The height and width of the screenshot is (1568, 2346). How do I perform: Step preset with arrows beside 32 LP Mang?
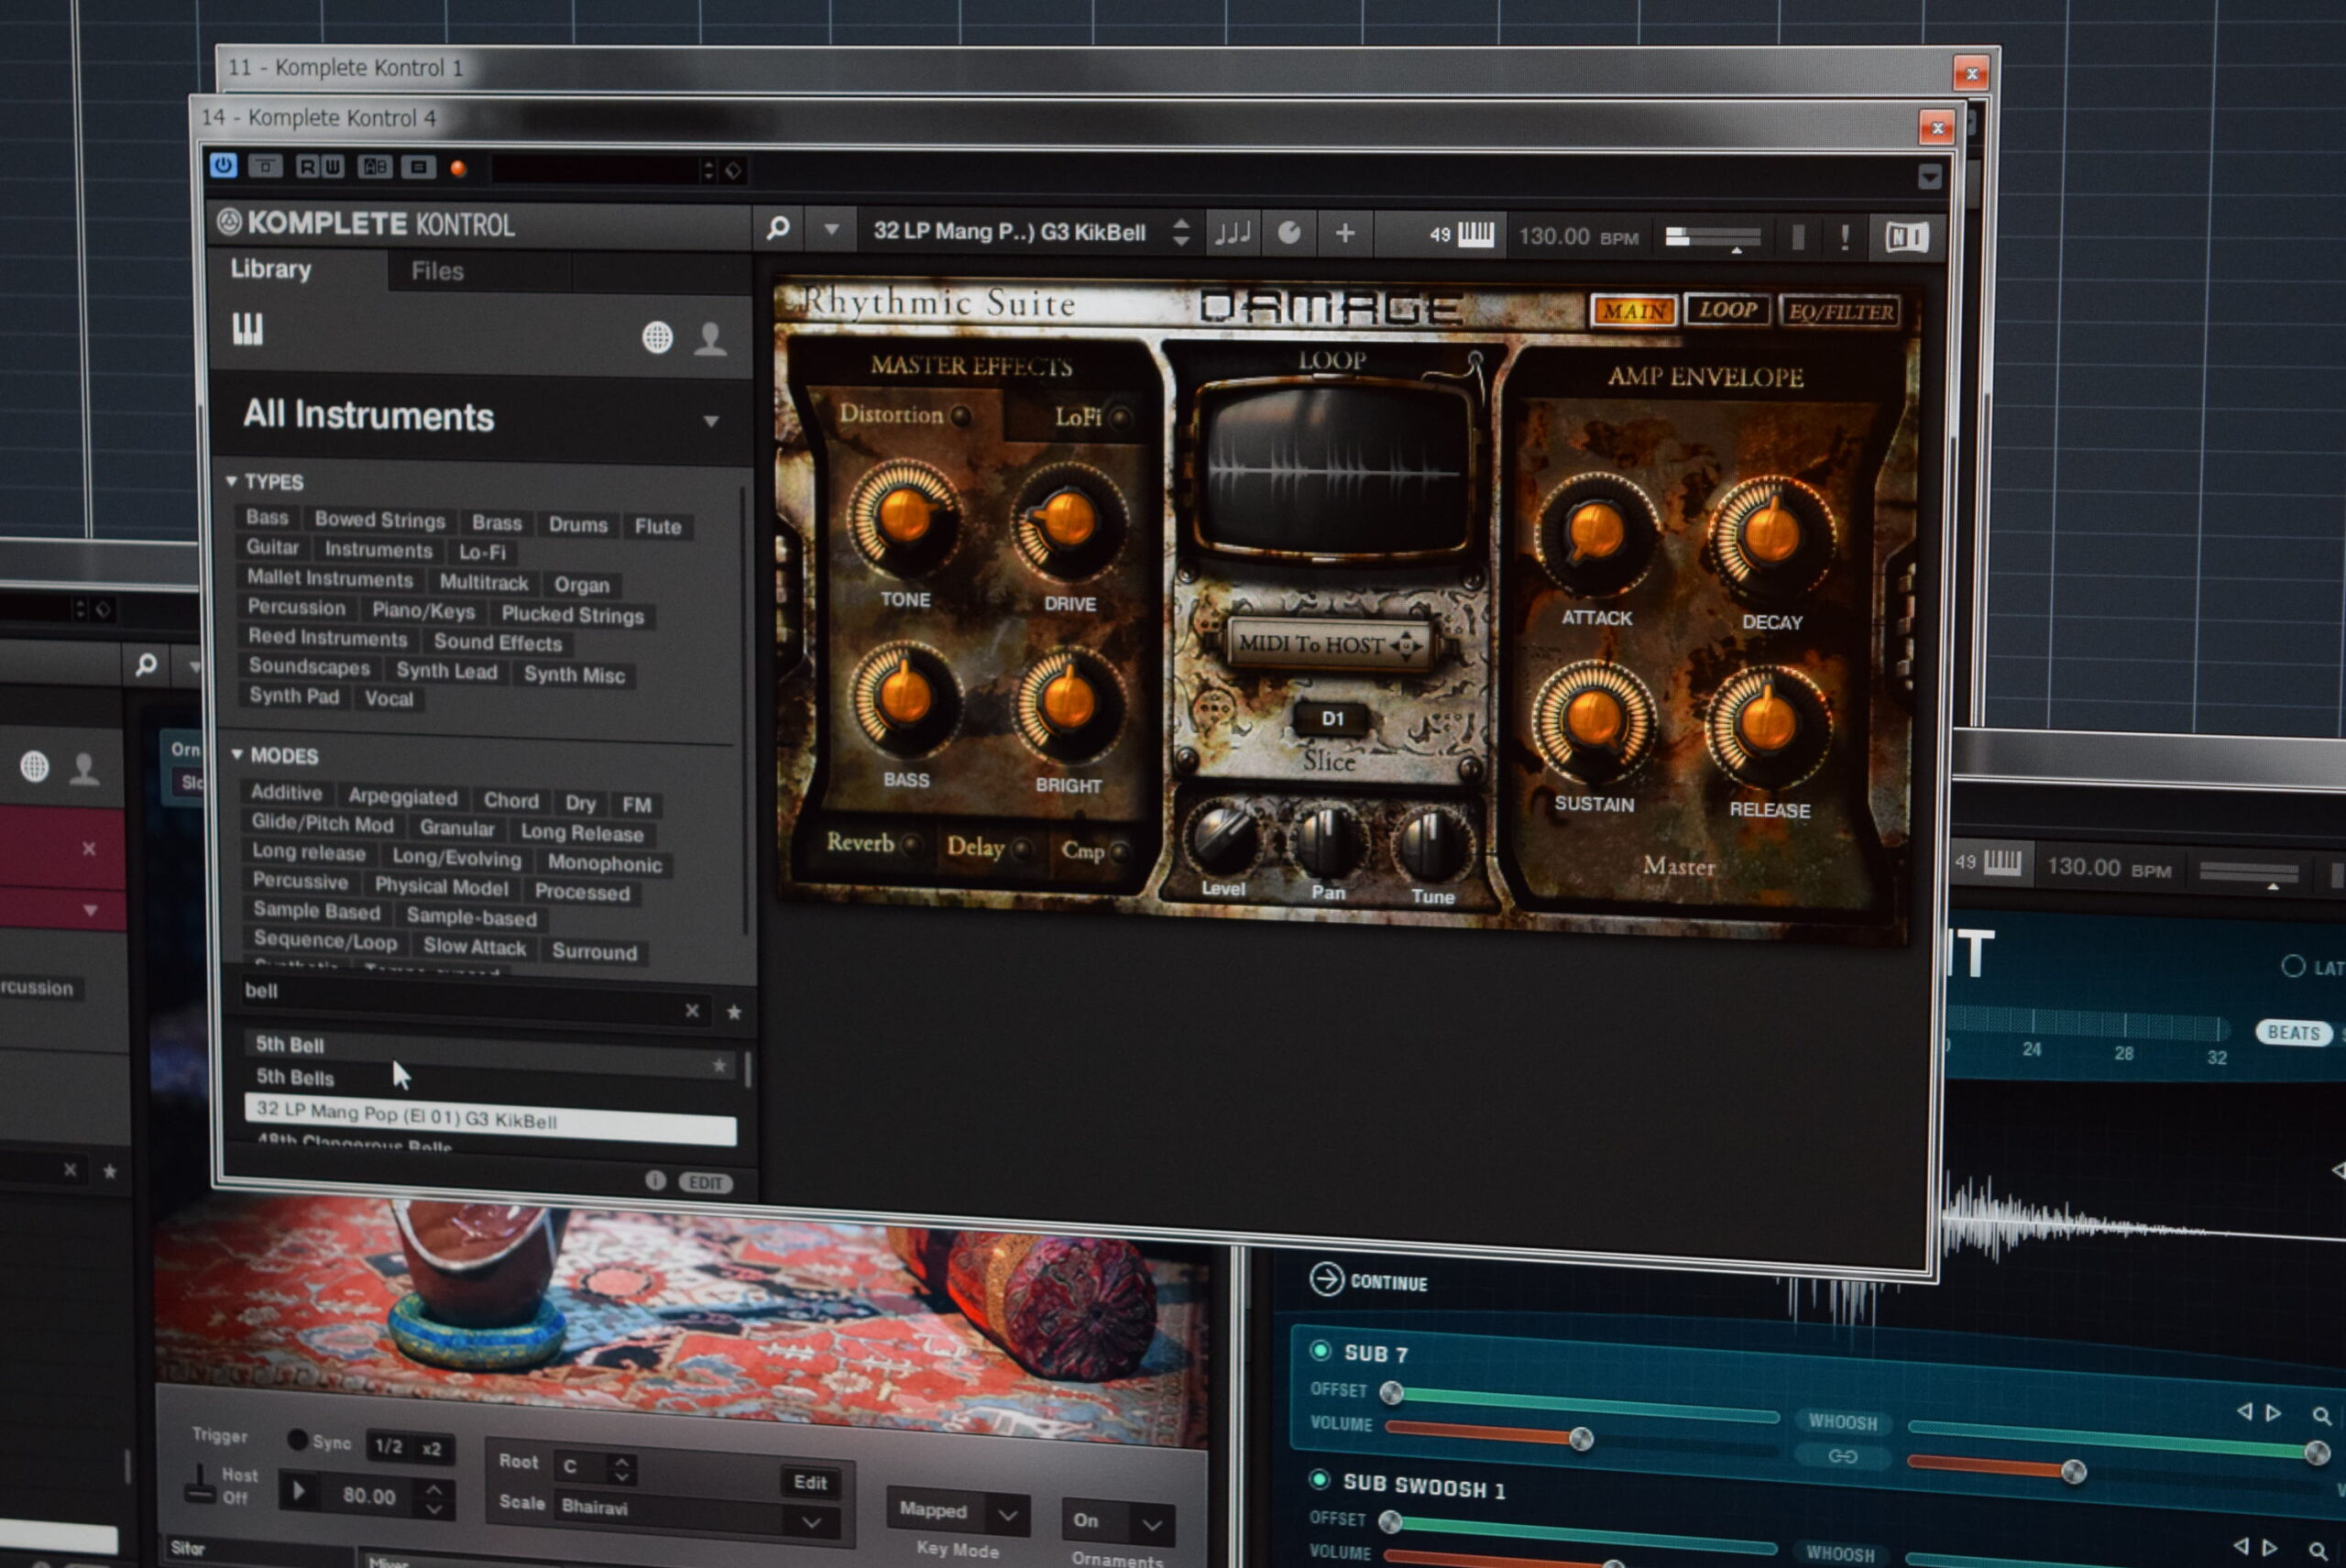1181,233
